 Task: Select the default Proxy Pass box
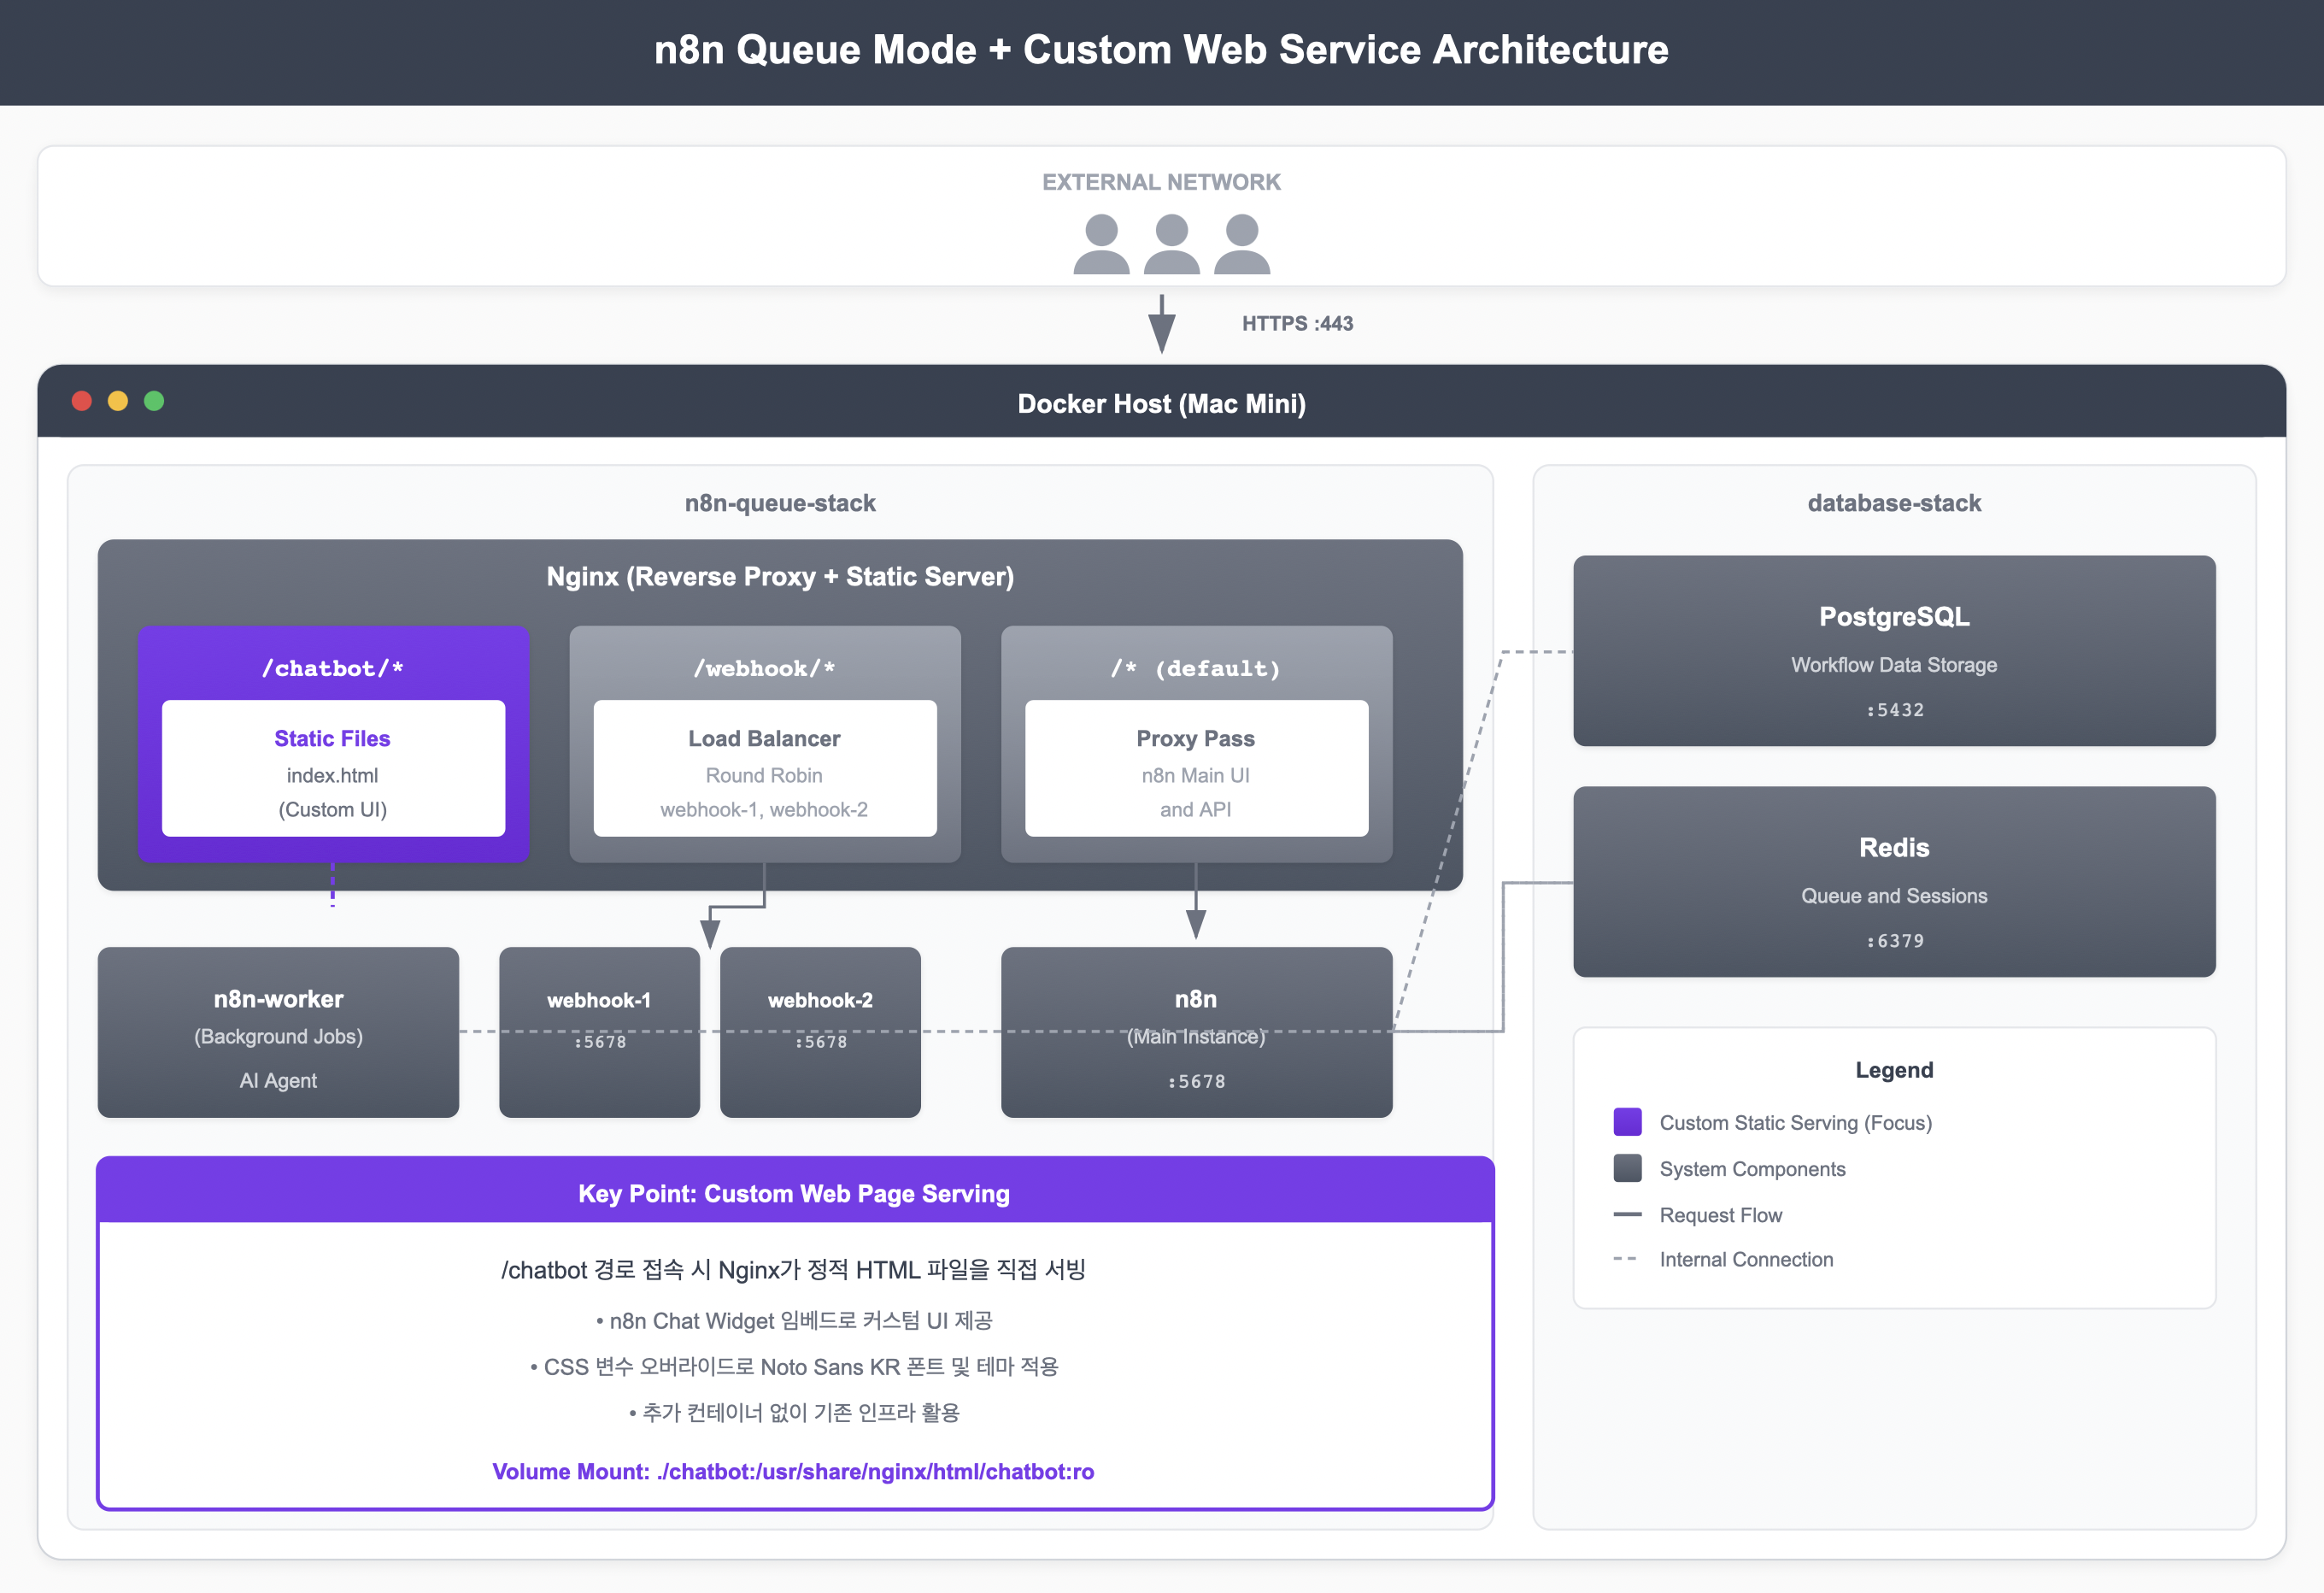[x=1196, y=768]
